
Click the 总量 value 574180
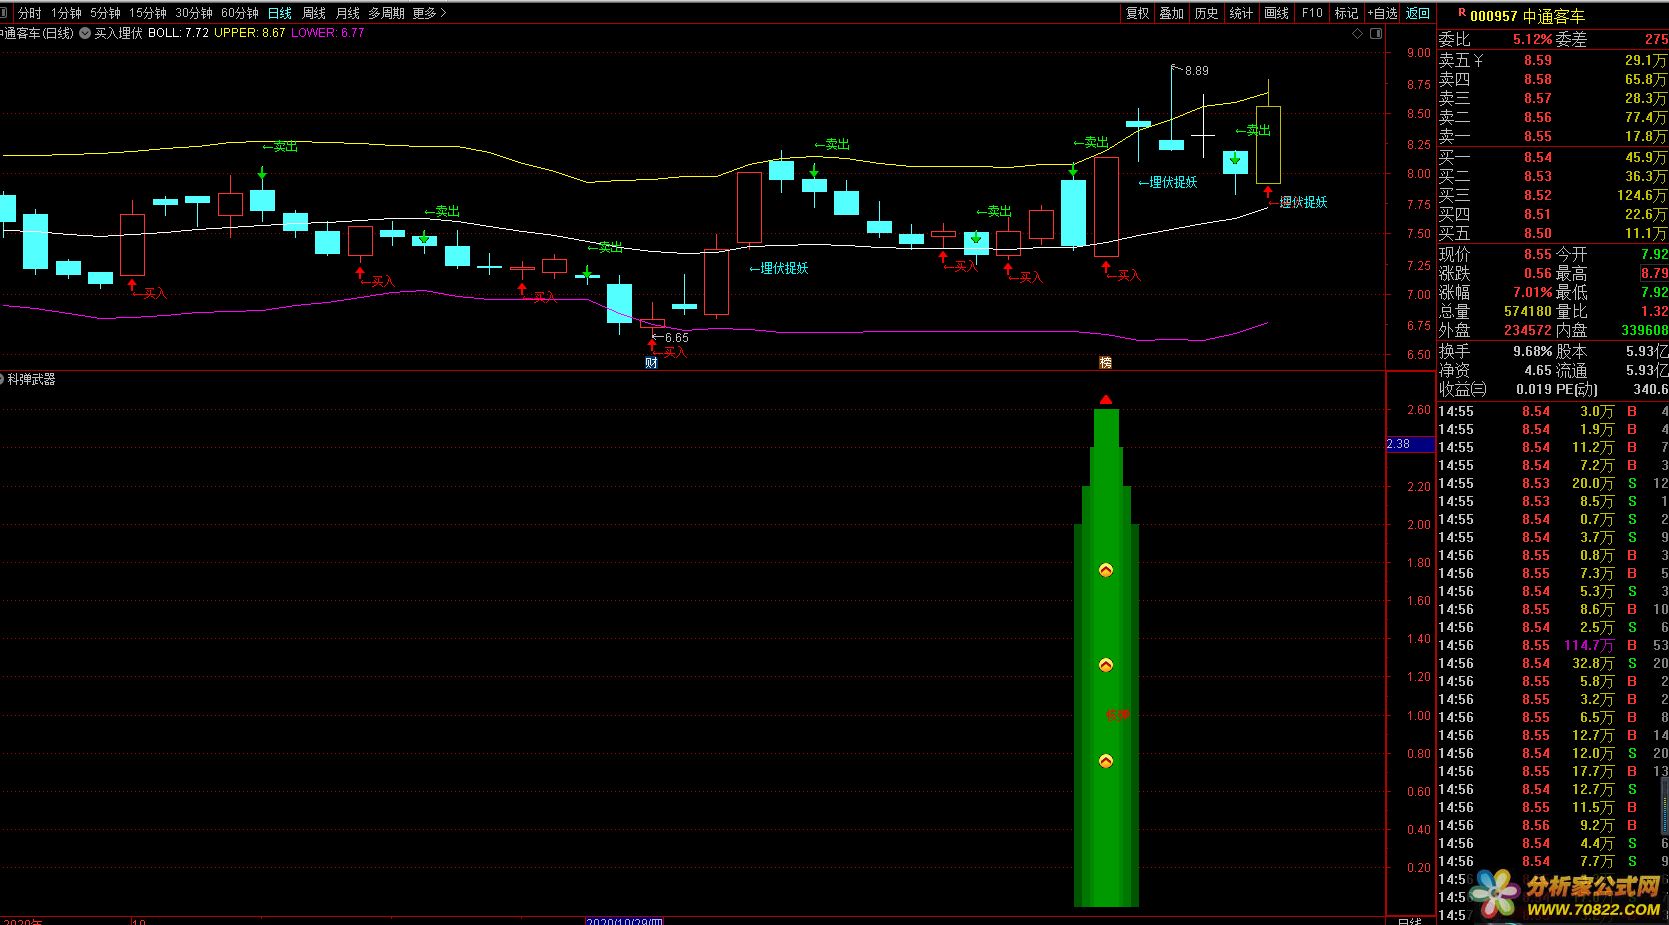click(x=1528, y=311)
